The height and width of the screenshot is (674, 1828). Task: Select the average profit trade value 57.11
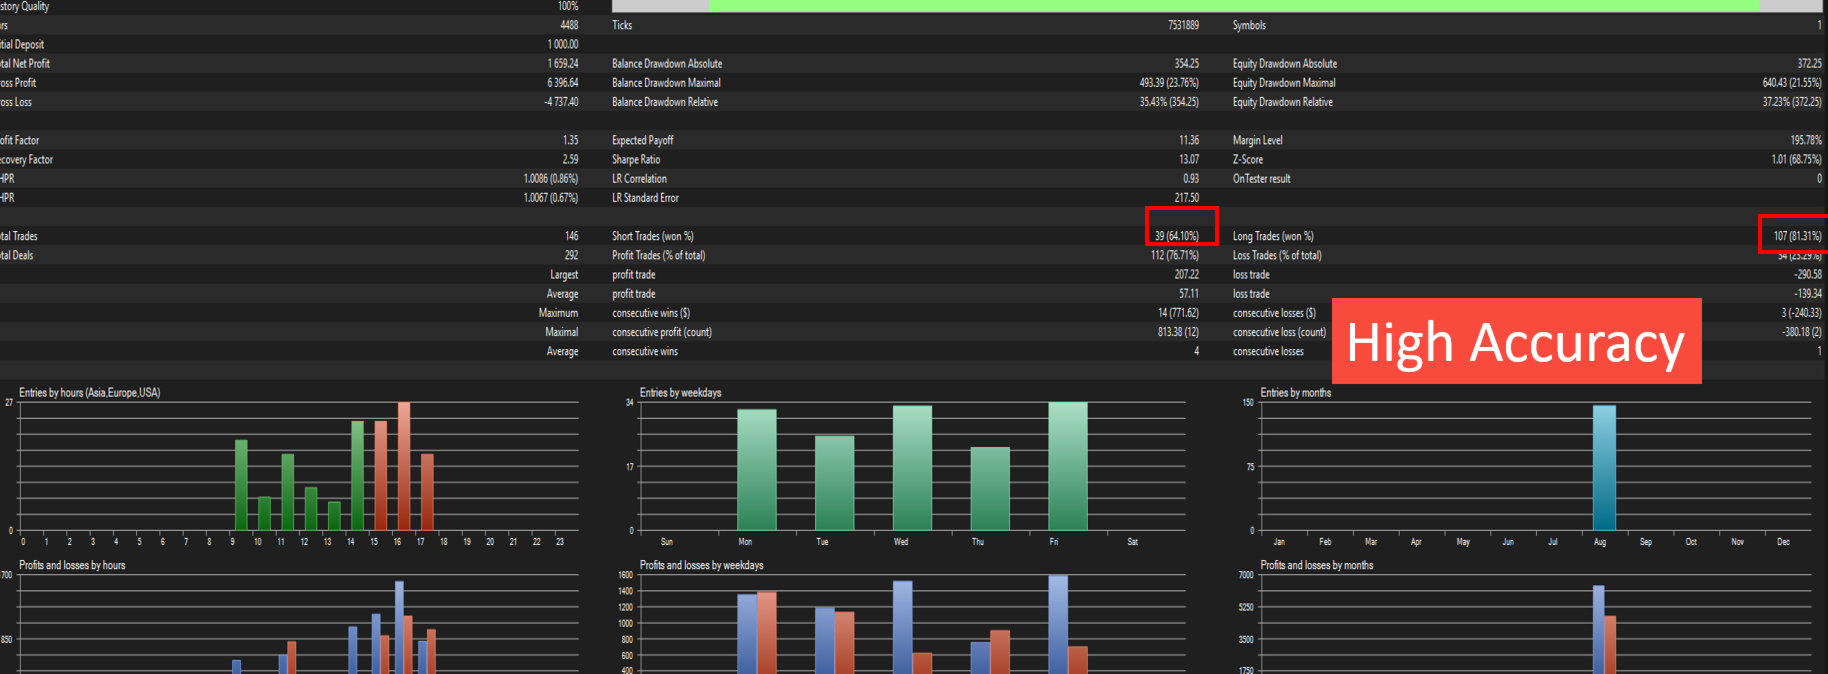tap(1189, 294)
